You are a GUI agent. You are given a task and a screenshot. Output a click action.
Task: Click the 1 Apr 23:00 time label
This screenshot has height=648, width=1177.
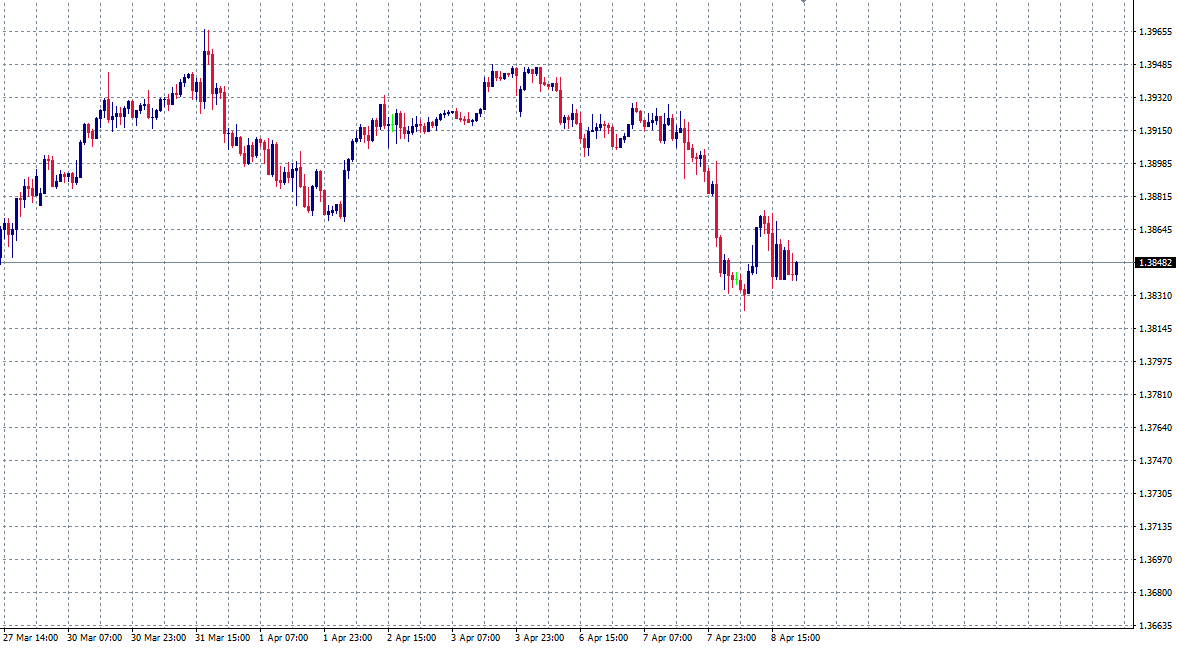pos(348,637)
